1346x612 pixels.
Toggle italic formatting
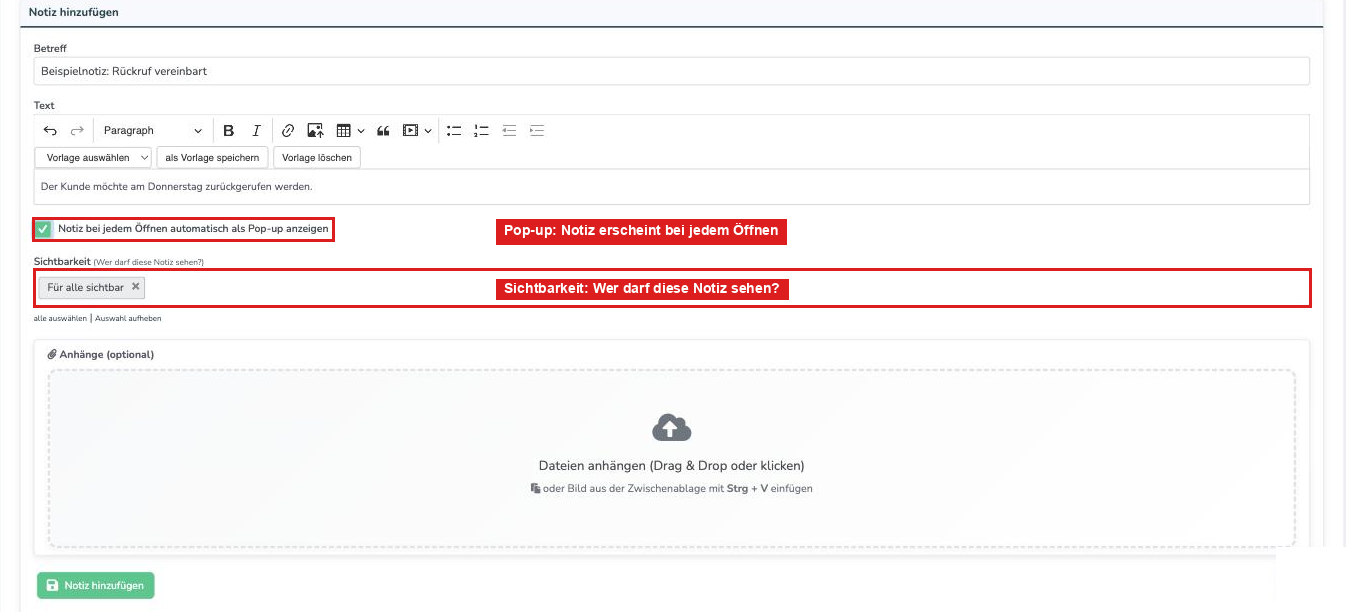pyautogui.click(x=256, y=131)
